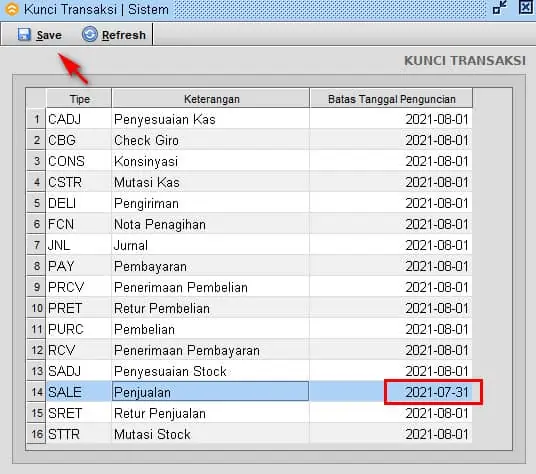This screenshot has width=536, height=474.
Task: Click row number 8 header
Action: tap(36, 266)
